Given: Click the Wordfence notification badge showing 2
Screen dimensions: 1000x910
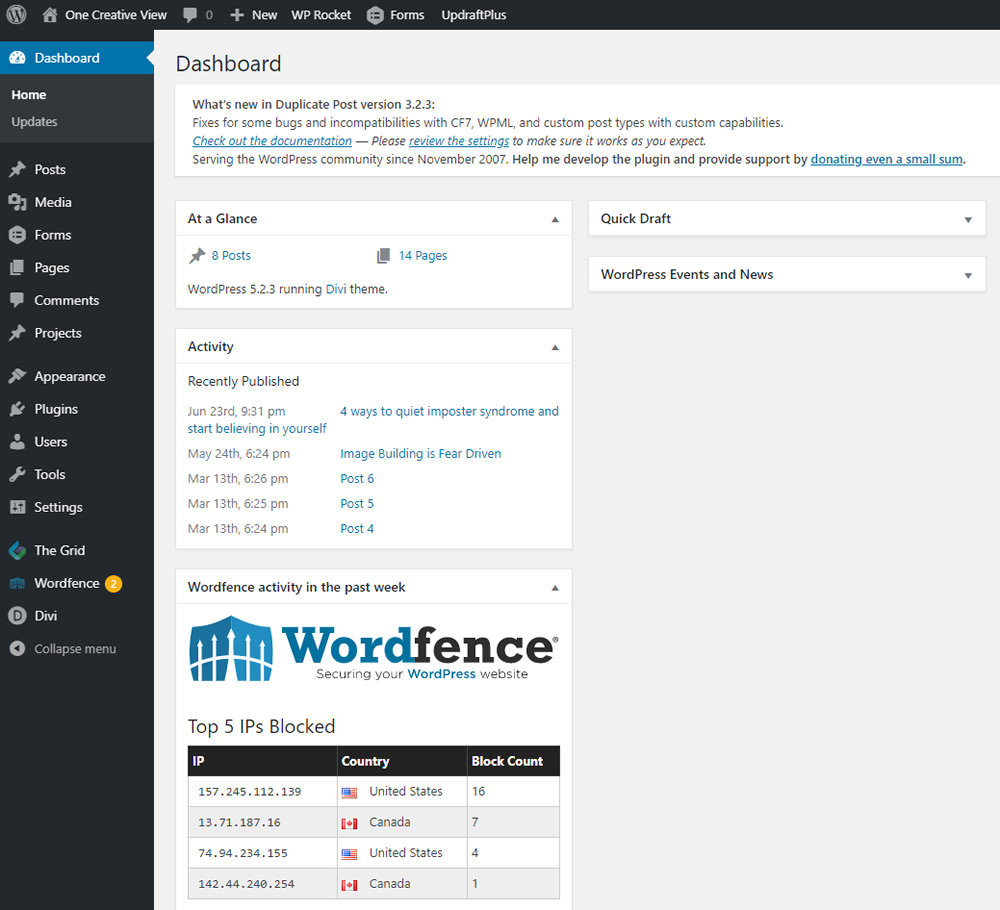Looking at the screenshot, I should 114,583.
